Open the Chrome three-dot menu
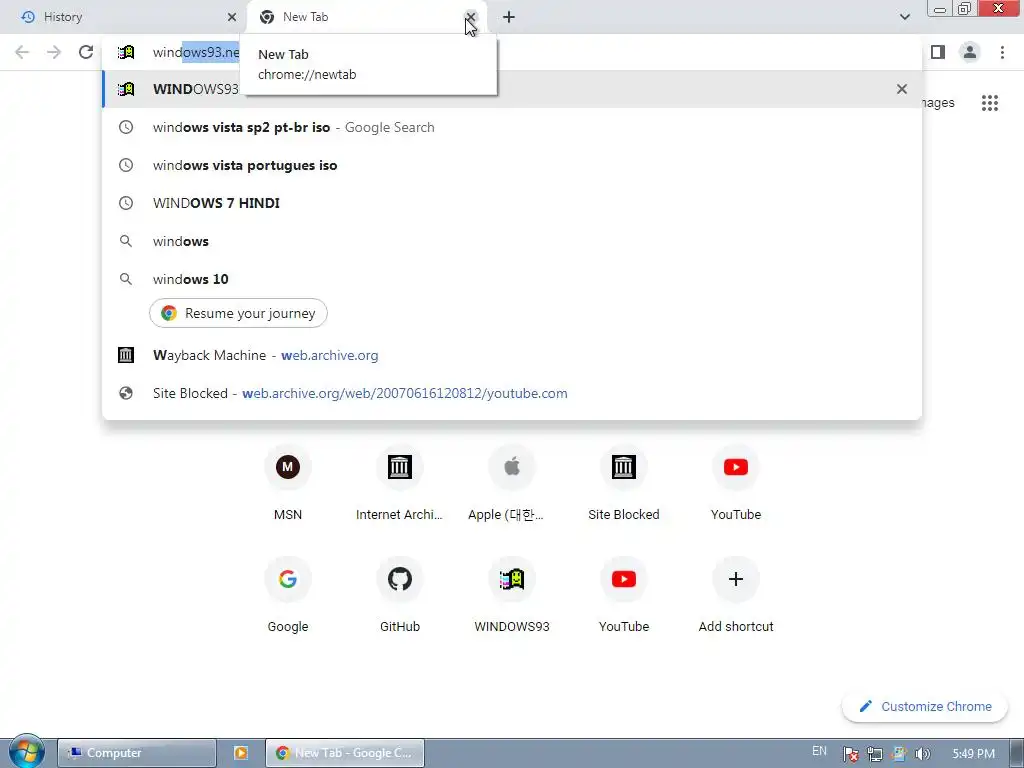The height and width of the screenshot is (768, 1024). coord(1002,52)
